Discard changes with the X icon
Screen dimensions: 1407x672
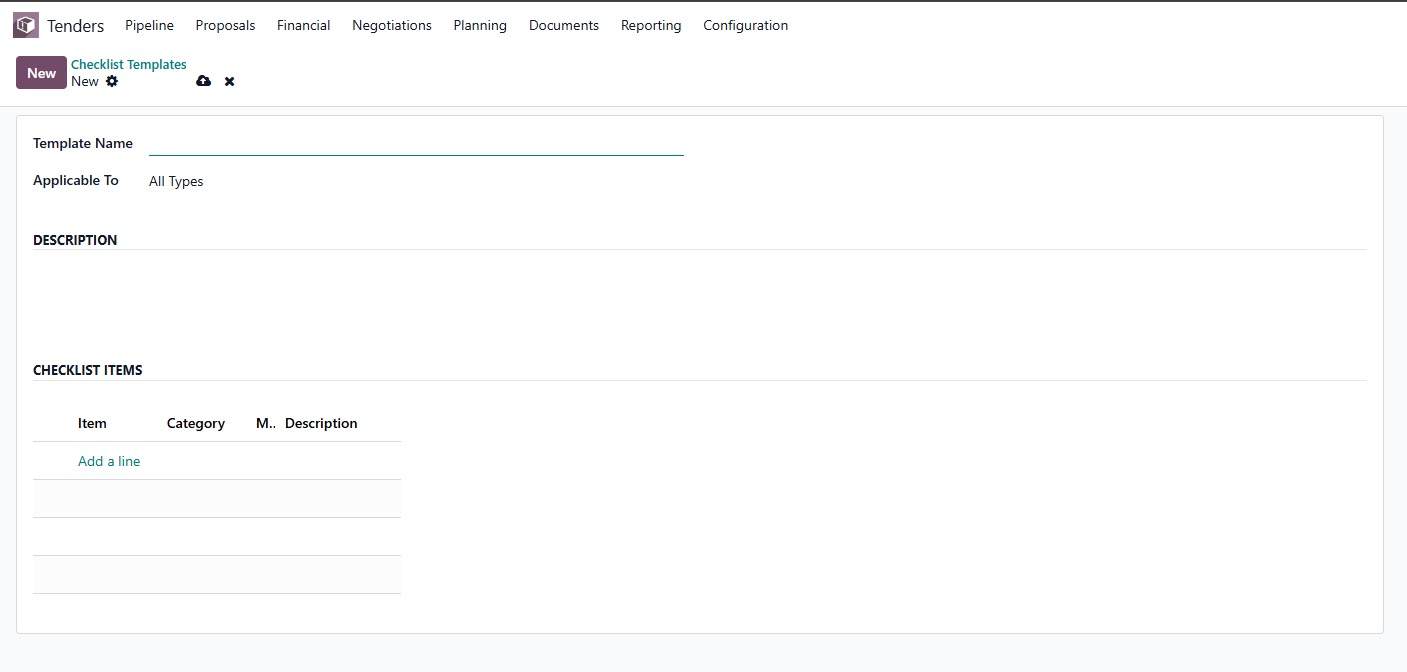(x=229, y=81)
